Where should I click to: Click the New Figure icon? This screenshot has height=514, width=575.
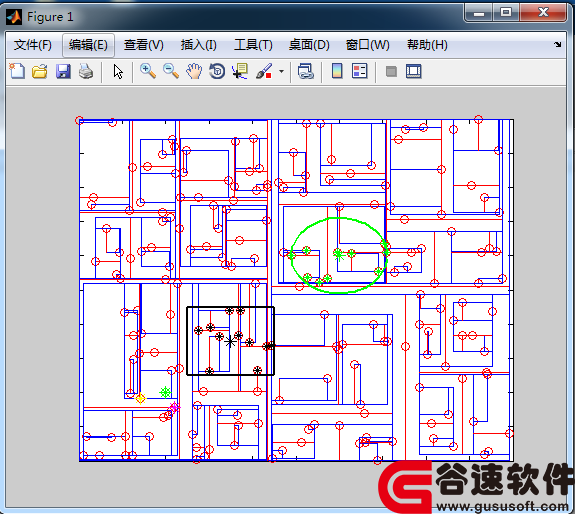[17, 71]
